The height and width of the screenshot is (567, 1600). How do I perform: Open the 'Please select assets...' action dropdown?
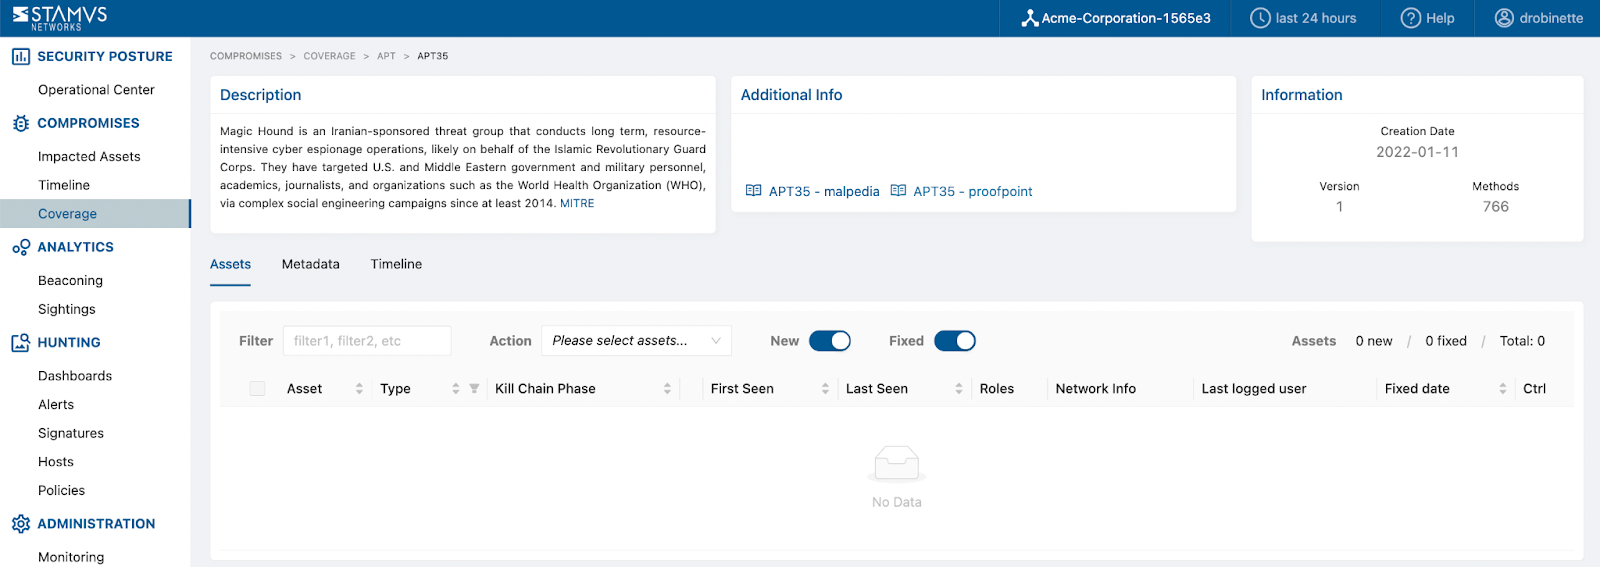[636, 341]
